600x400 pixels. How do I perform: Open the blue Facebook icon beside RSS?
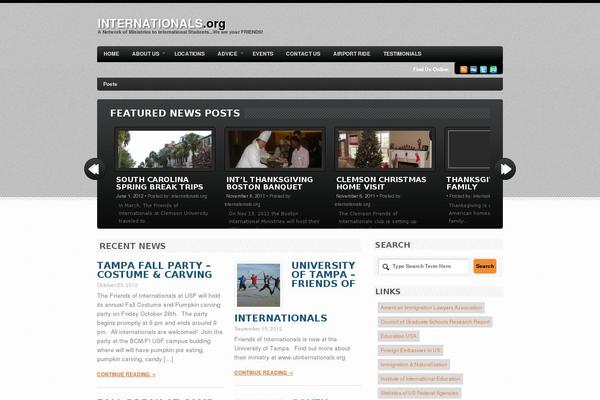[x=473, y=69]
